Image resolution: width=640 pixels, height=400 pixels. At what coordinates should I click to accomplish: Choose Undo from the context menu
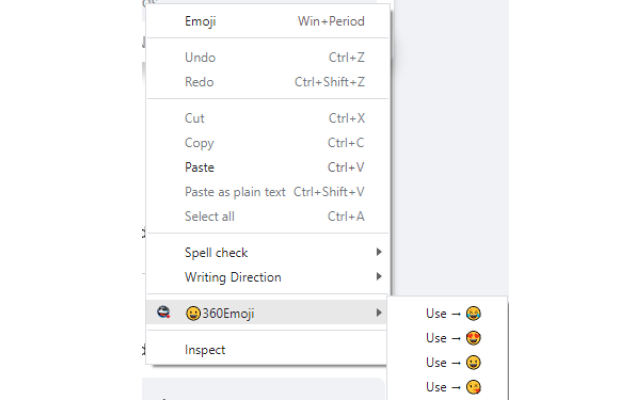267,58
